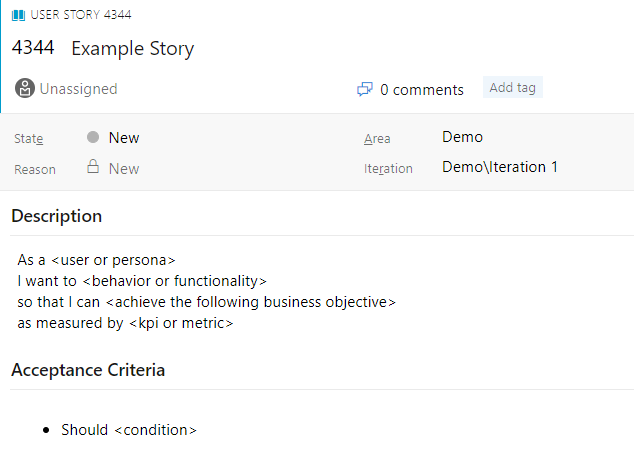Click the lock icon beside Reason

click(93, 168)
